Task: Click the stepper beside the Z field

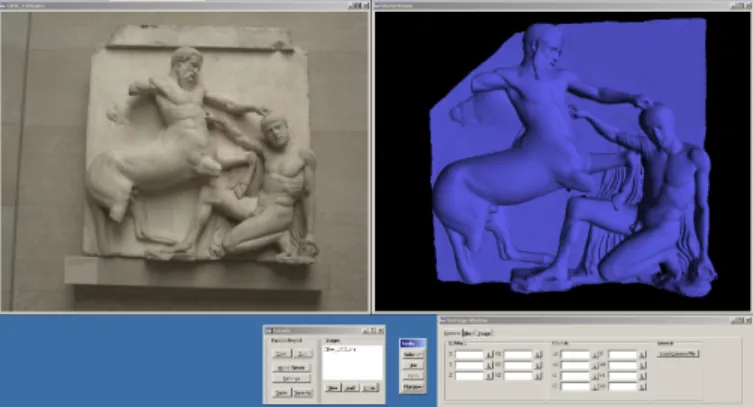Action: tap(489, 376)
